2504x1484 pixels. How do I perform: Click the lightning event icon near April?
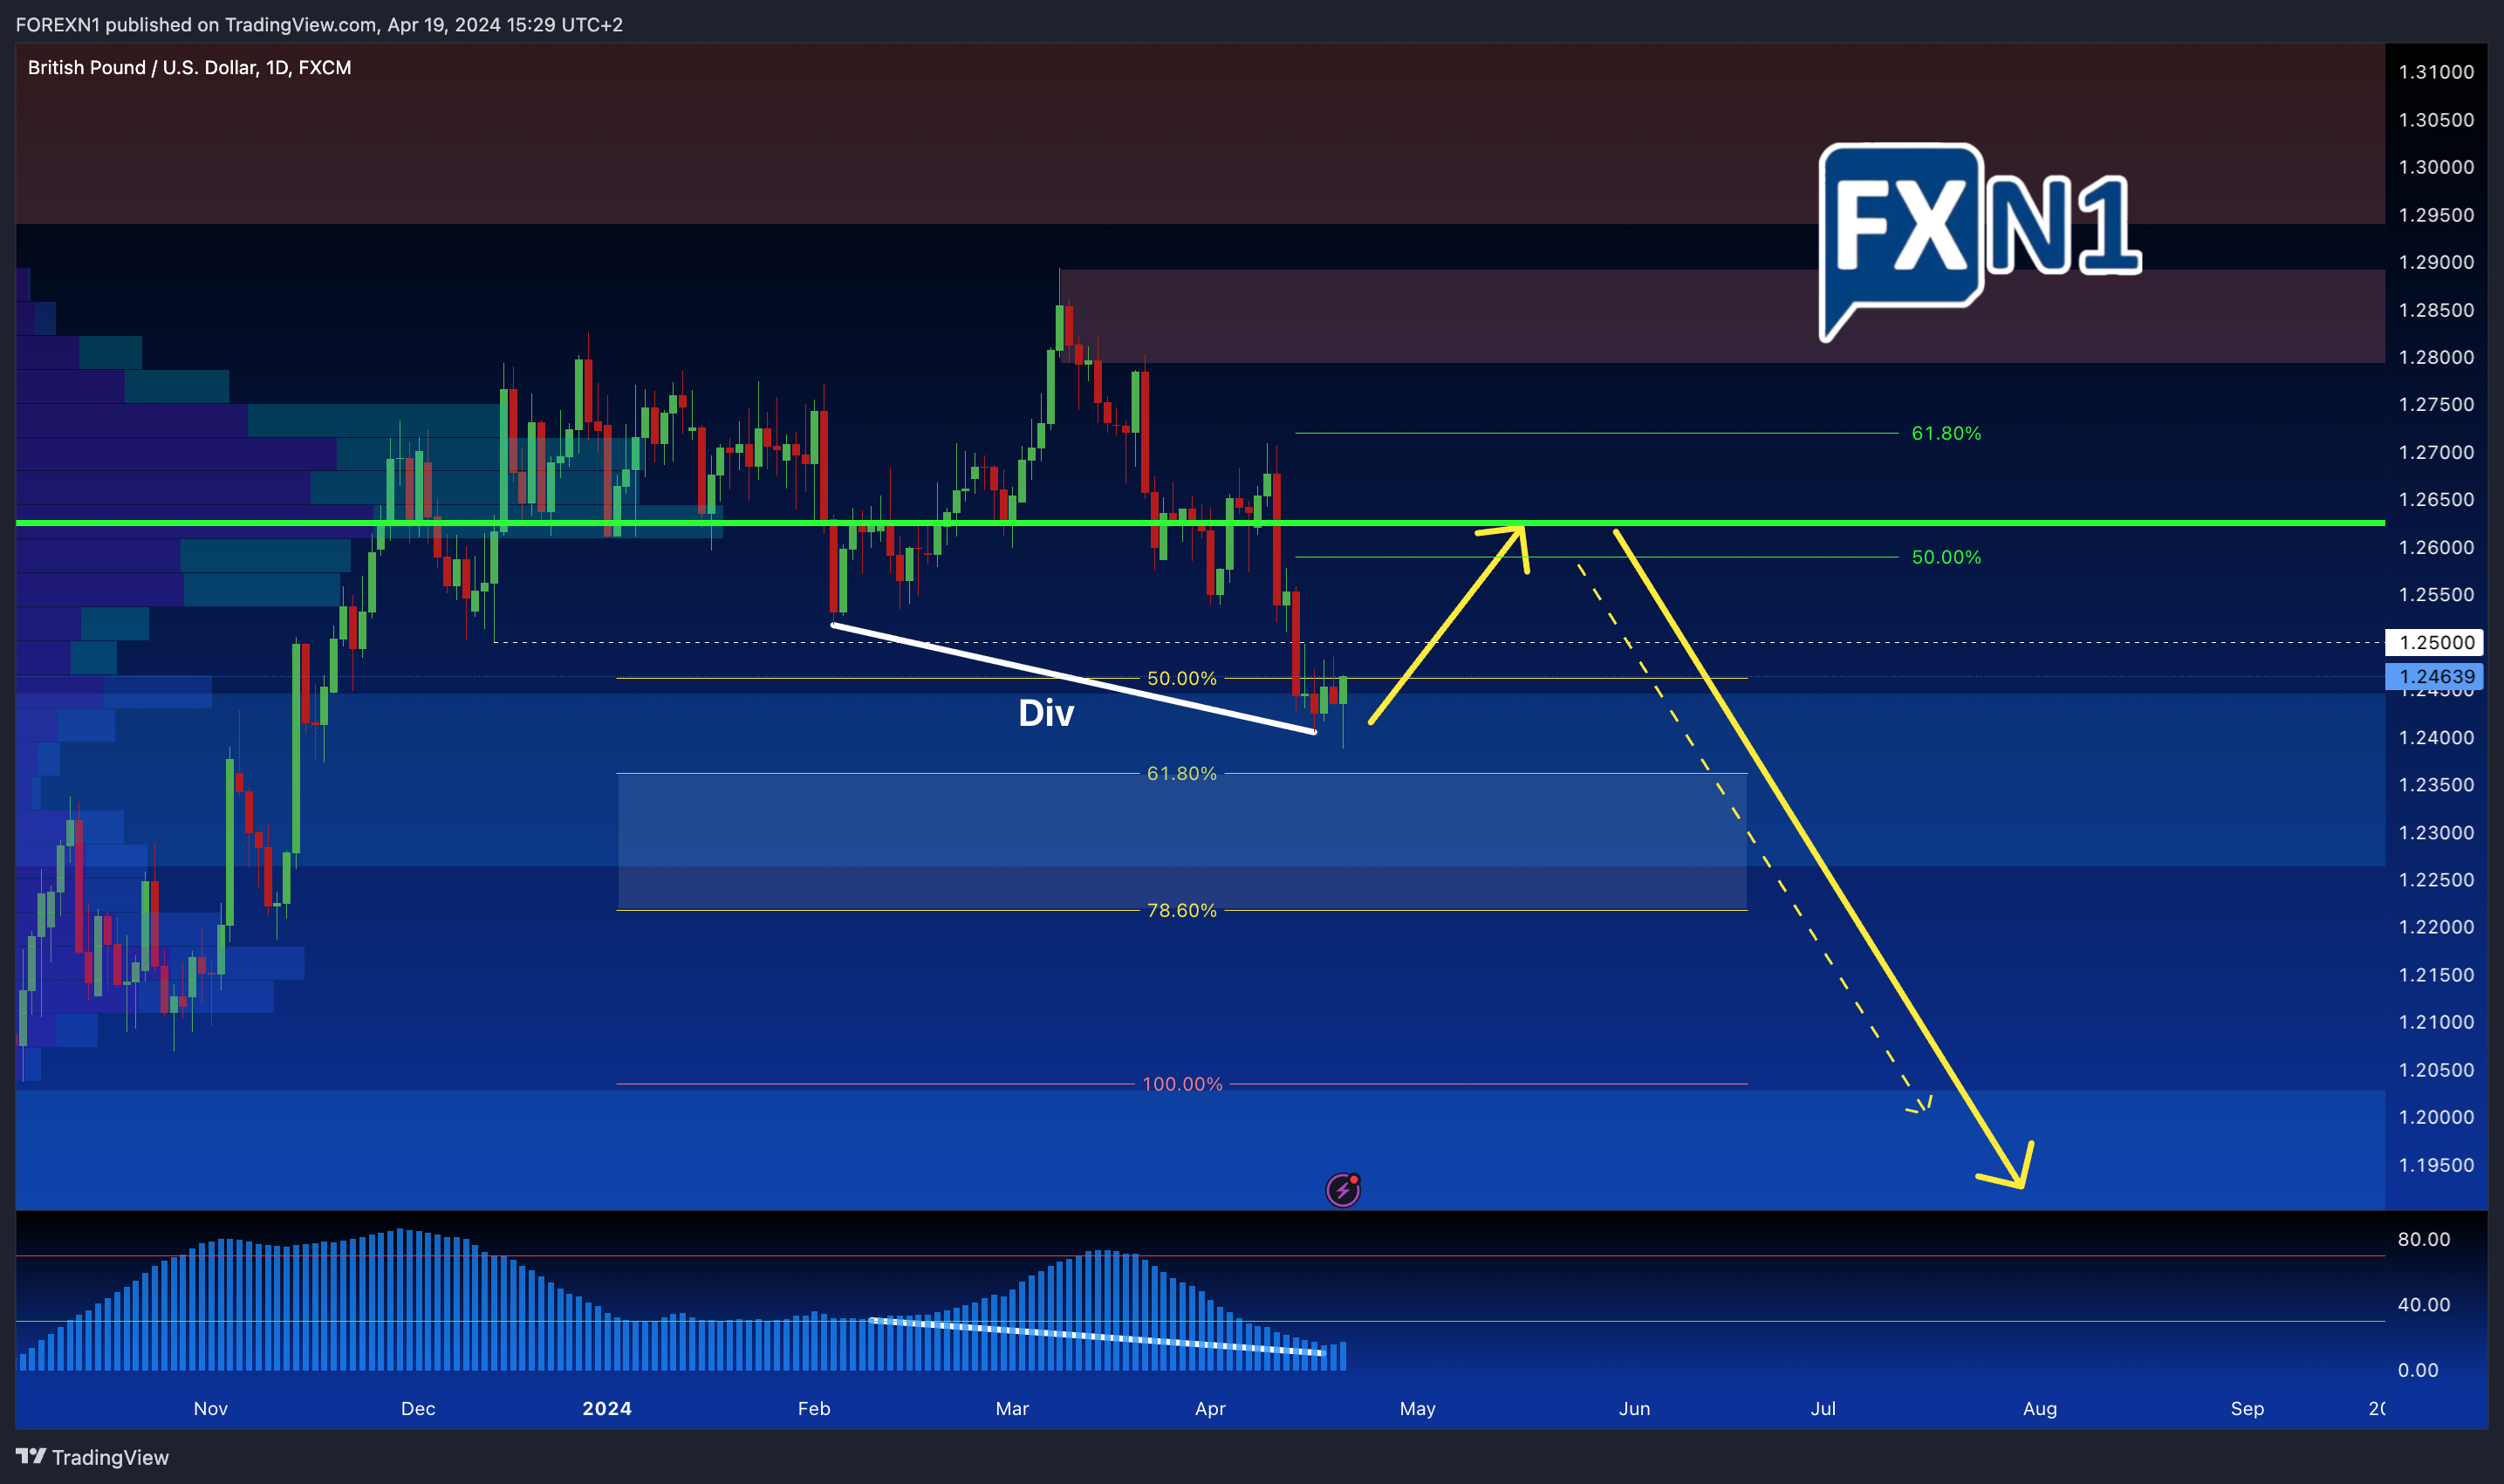coord(1342,1189)
